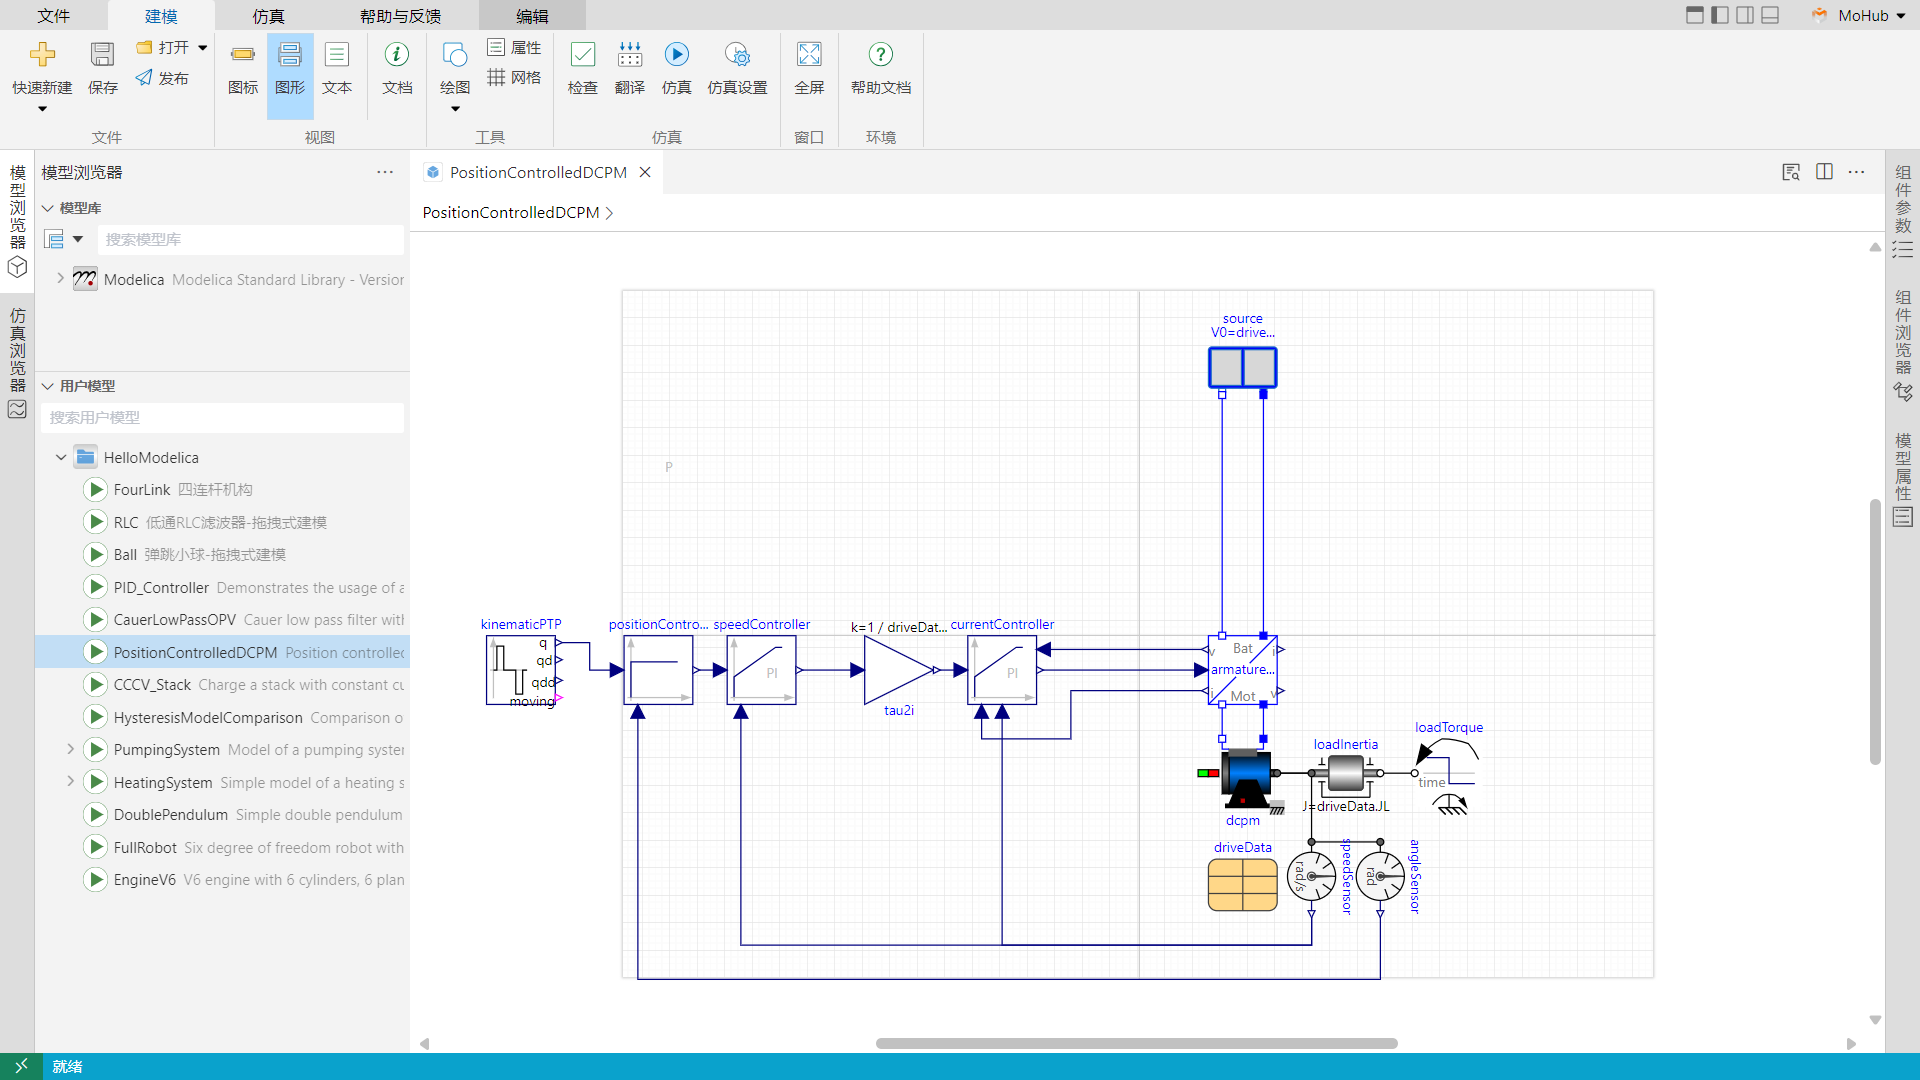Screen dimensions: 1920x1080
Task: Open model browser more options menu
Action: click(385, 172)
